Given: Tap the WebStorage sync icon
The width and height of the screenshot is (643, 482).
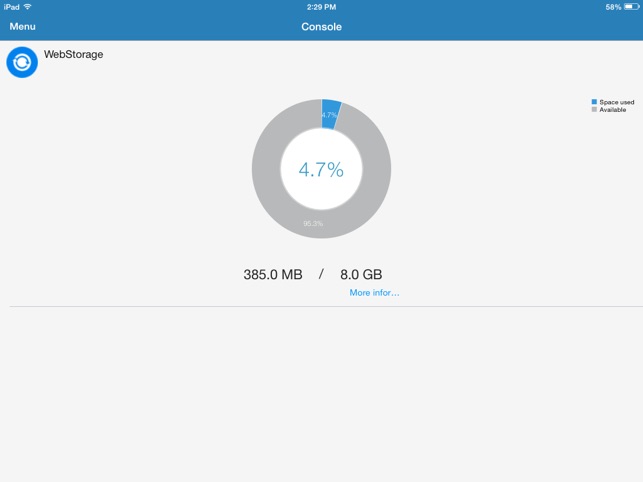Looking at the screenshot, I should click(22, 62).
